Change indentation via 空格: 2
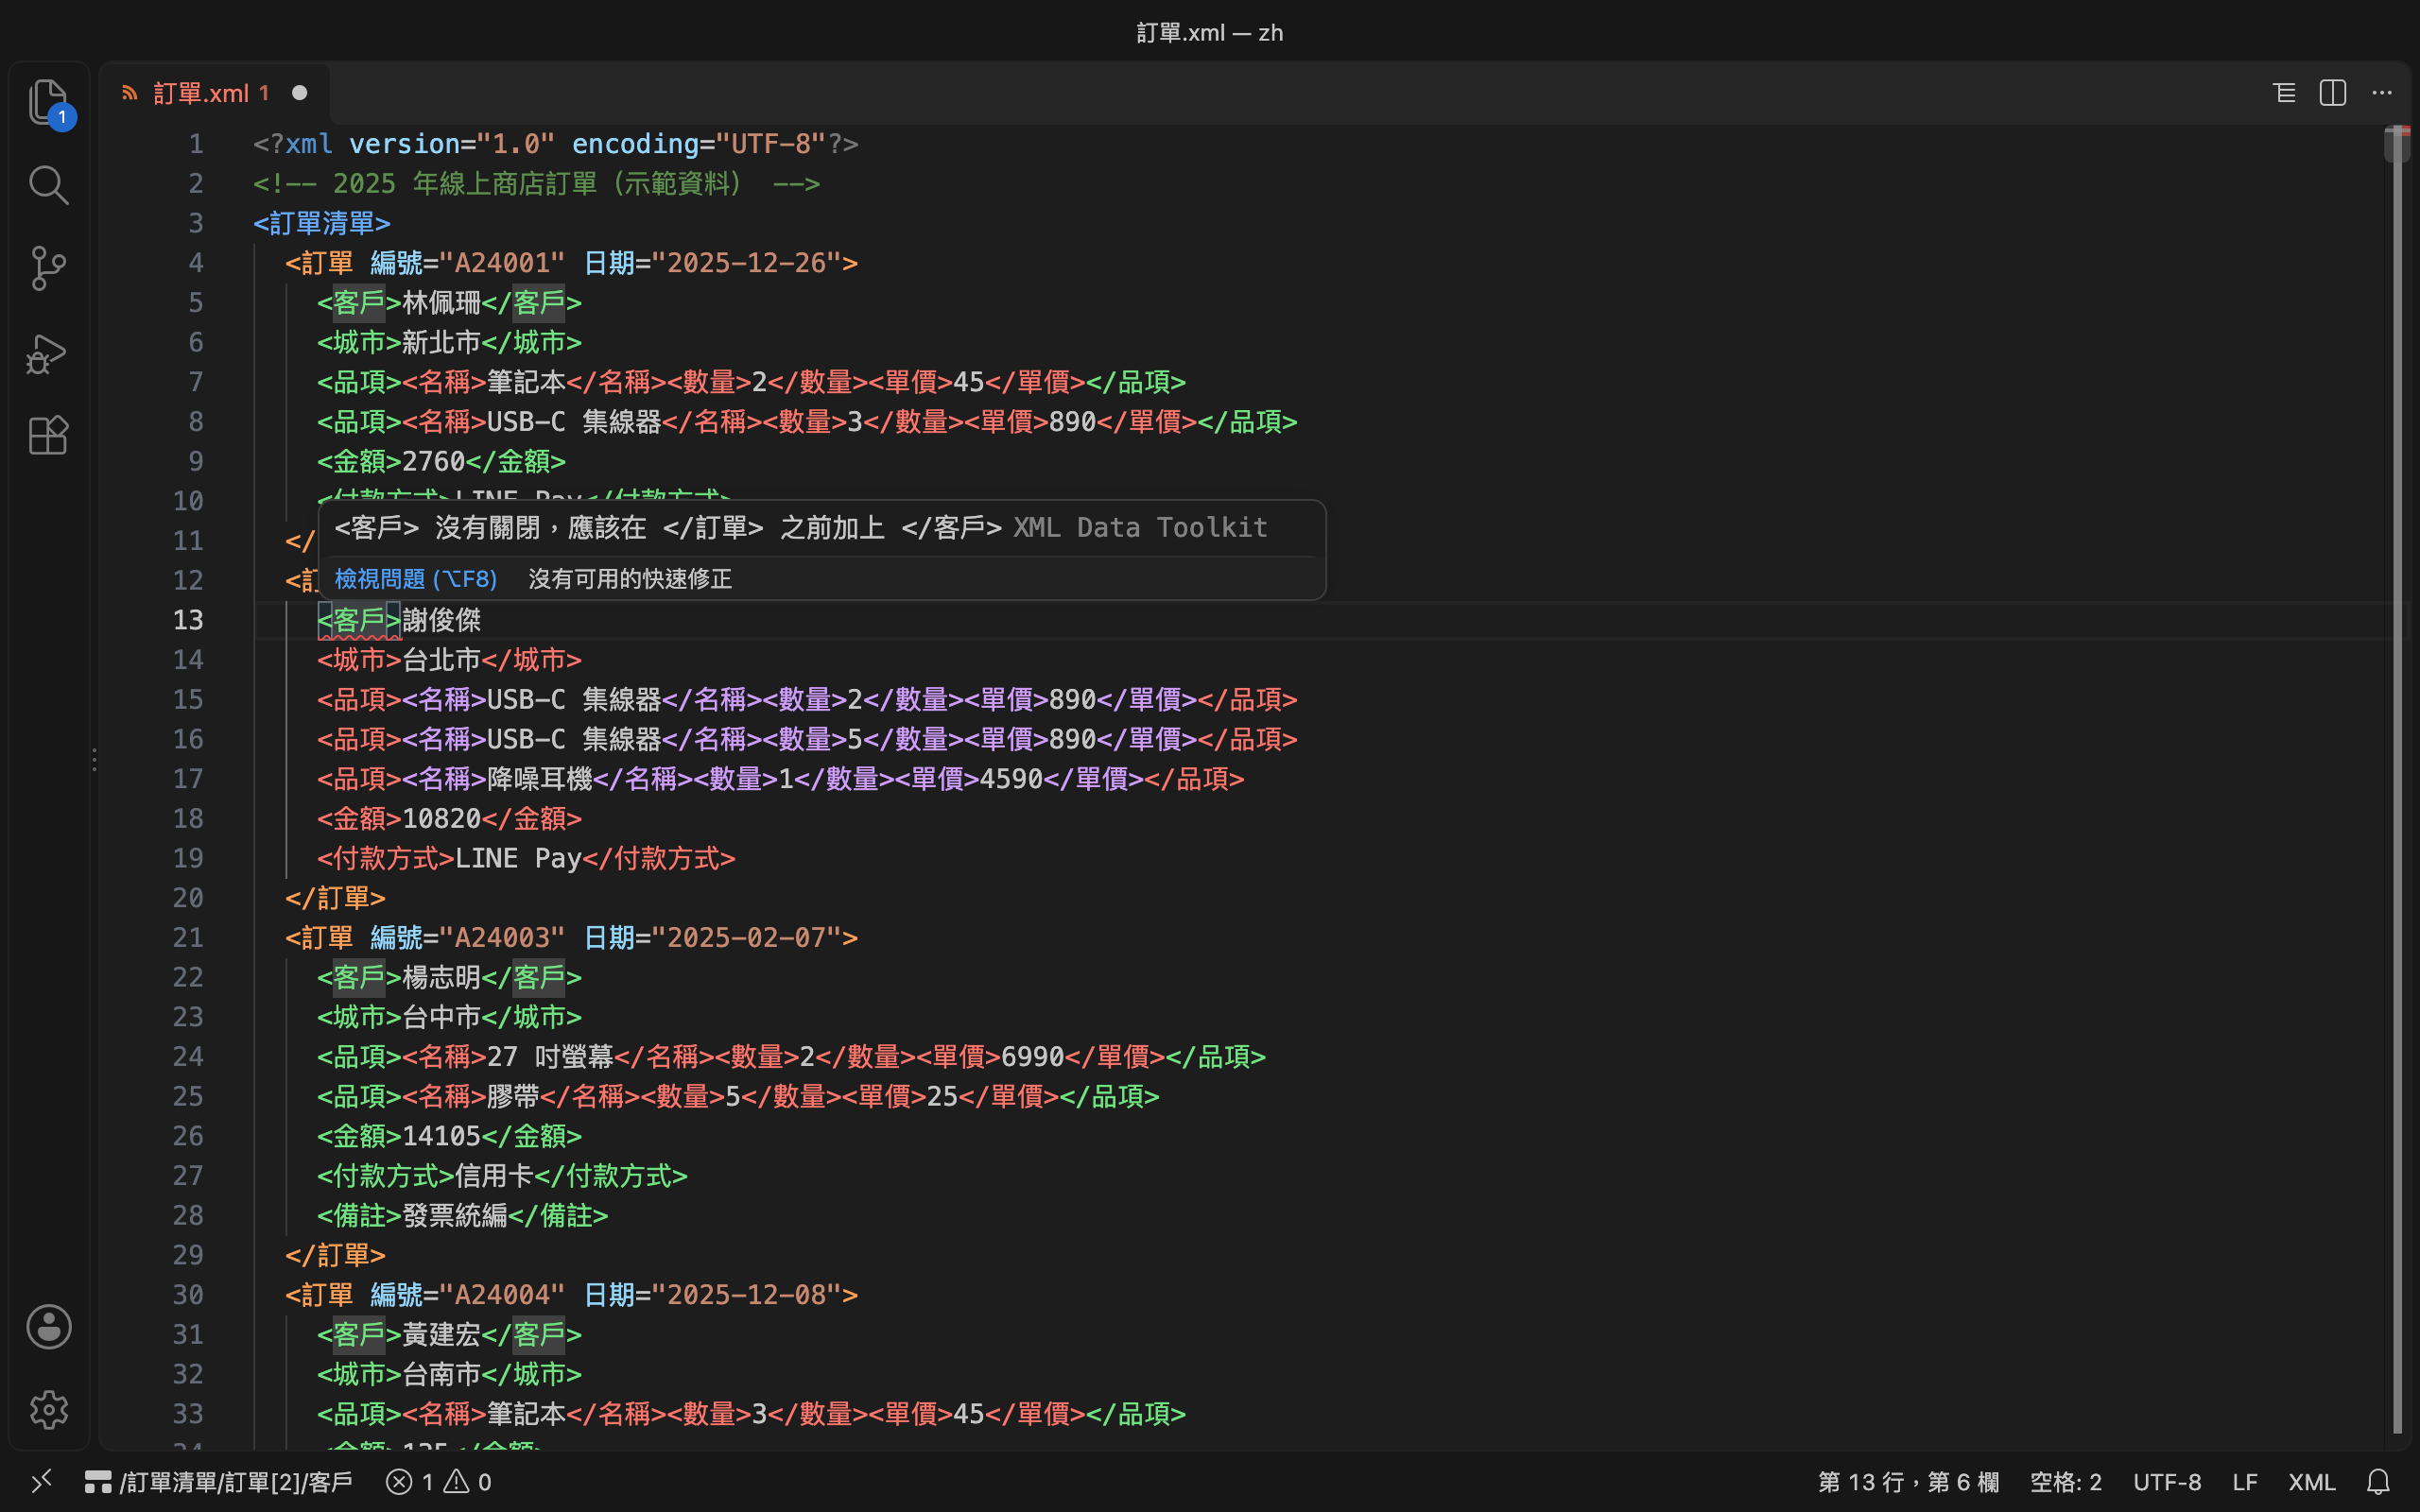This screenshot has height=1512, width=2420. [2065, 1481]
